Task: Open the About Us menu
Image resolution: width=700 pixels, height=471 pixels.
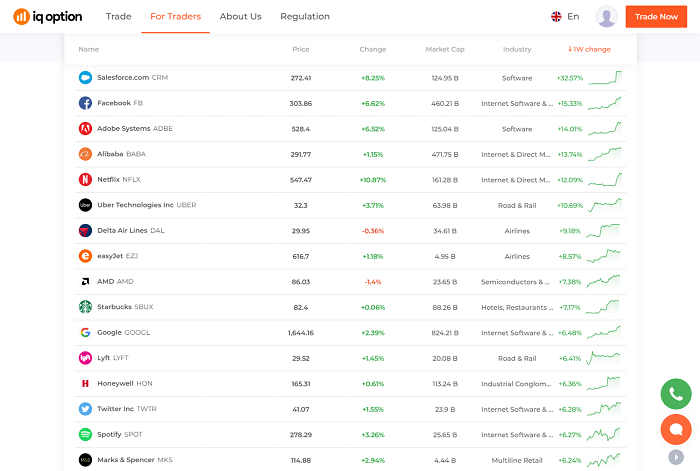Action: tap(240, 17)
